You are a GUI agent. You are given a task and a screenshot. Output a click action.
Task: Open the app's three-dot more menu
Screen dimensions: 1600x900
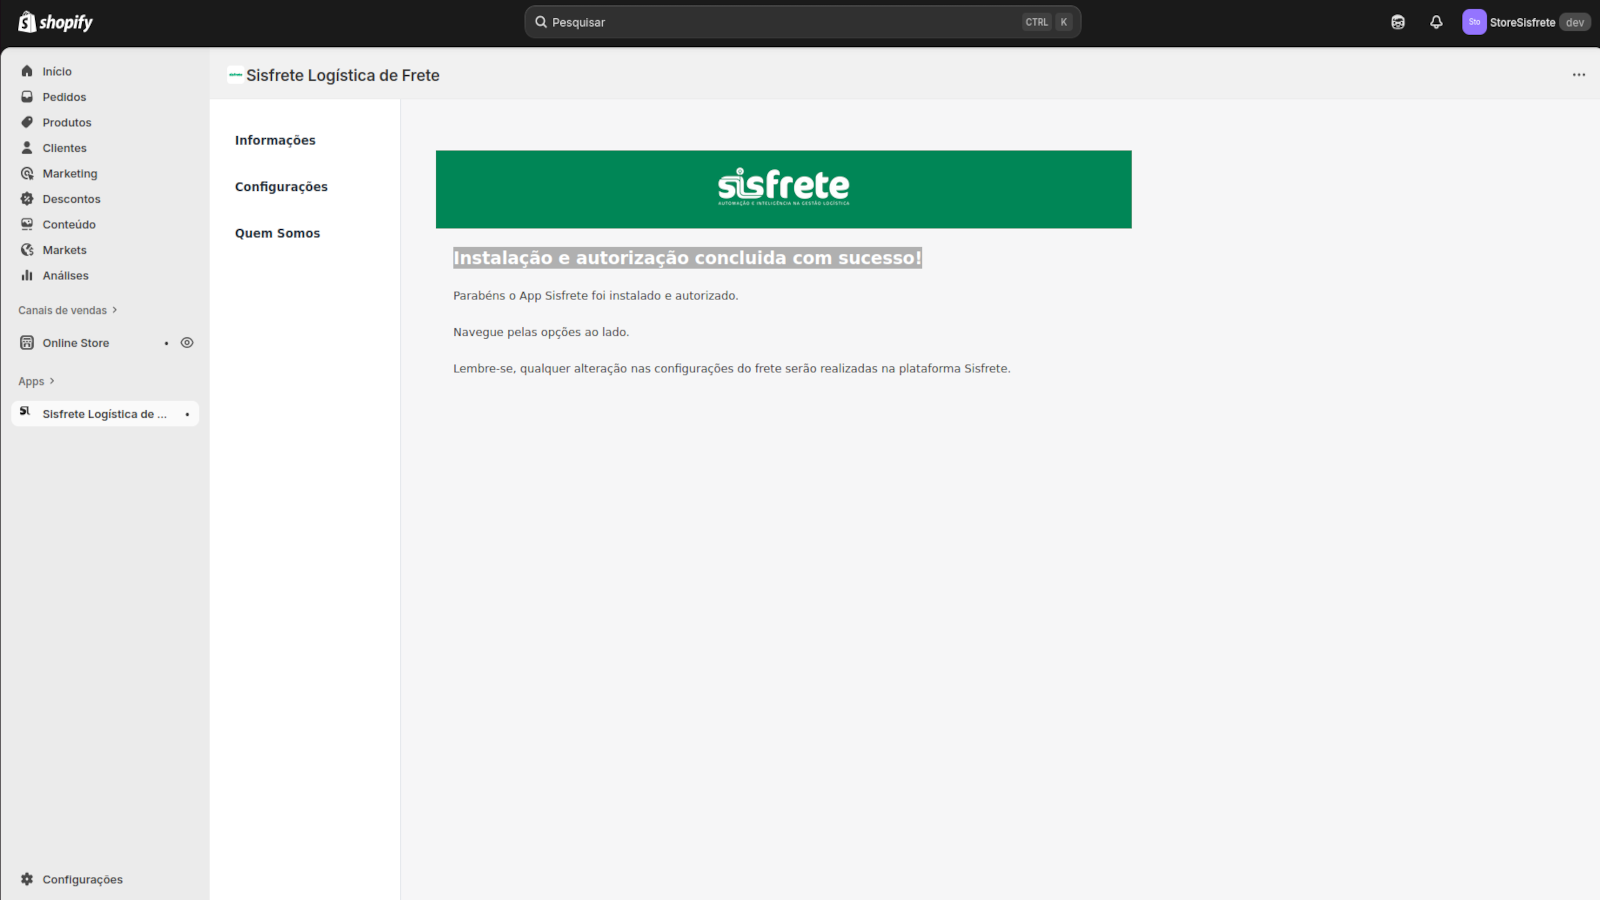(1579, 75)
